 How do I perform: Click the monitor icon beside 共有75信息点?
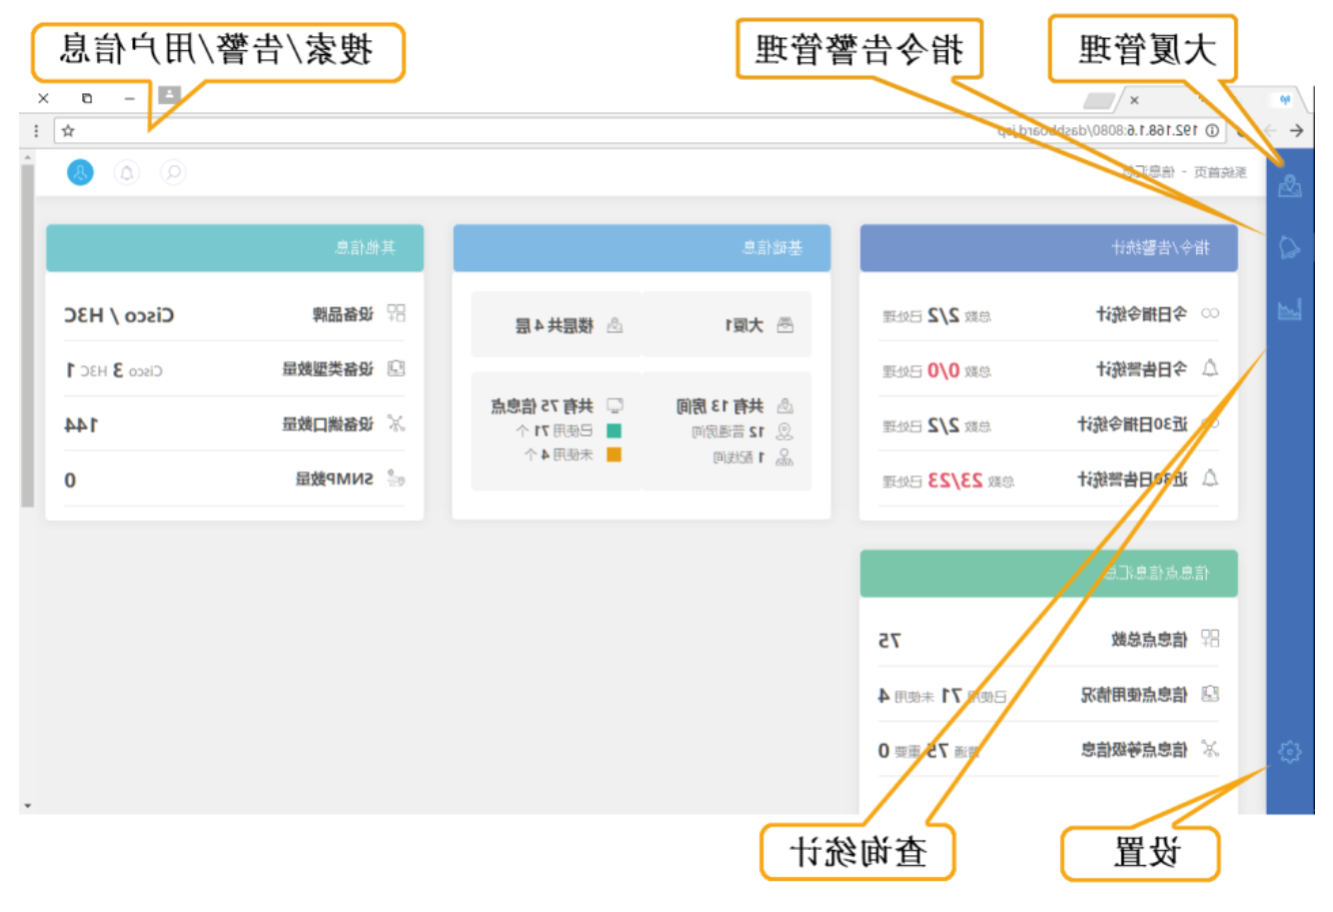coord(615,406)
